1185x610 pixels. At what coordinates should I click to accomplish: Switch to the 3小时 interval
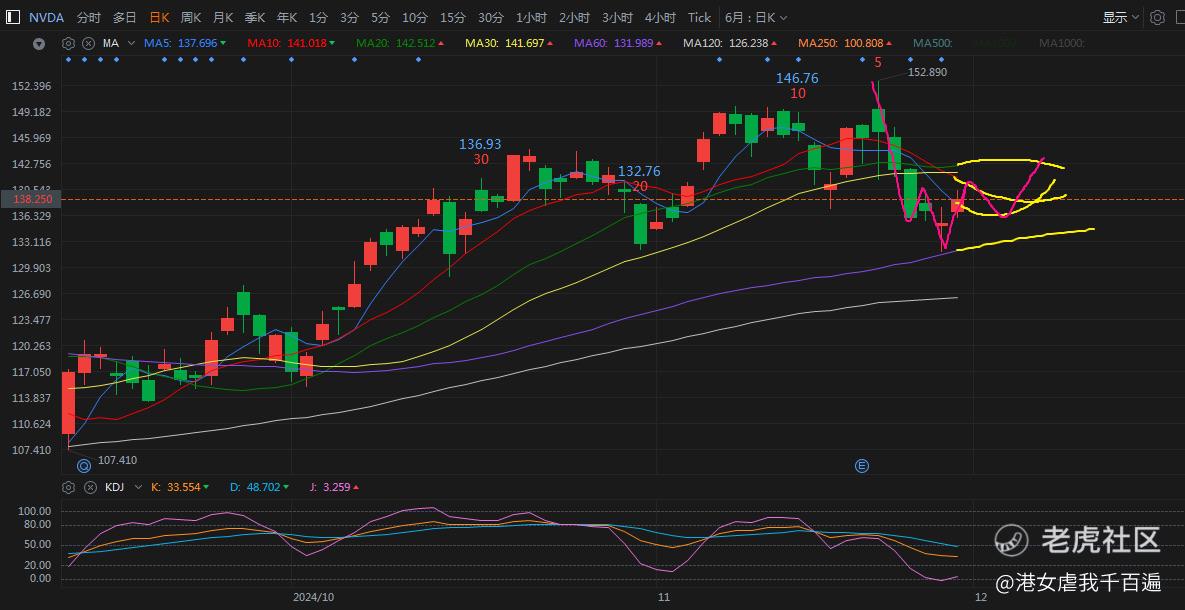click(617, 17)
